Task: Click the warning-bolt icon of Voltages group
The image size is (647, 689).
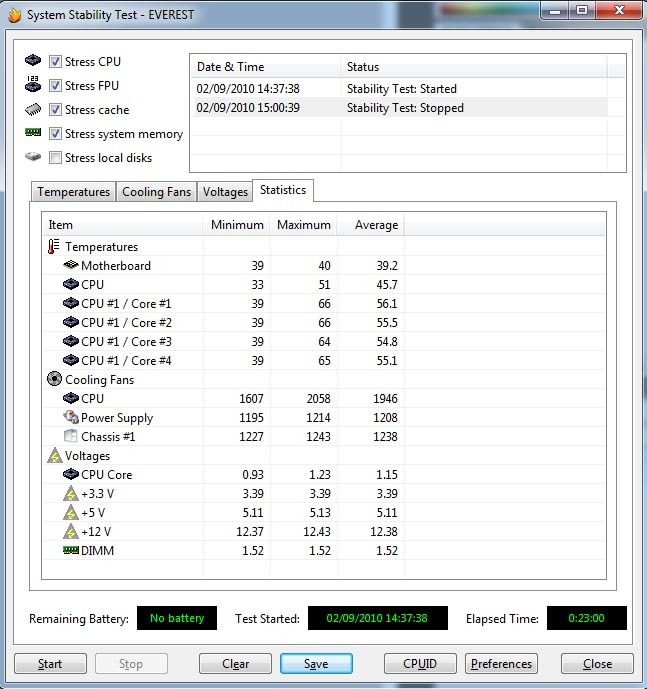Action: click(55, 455)
